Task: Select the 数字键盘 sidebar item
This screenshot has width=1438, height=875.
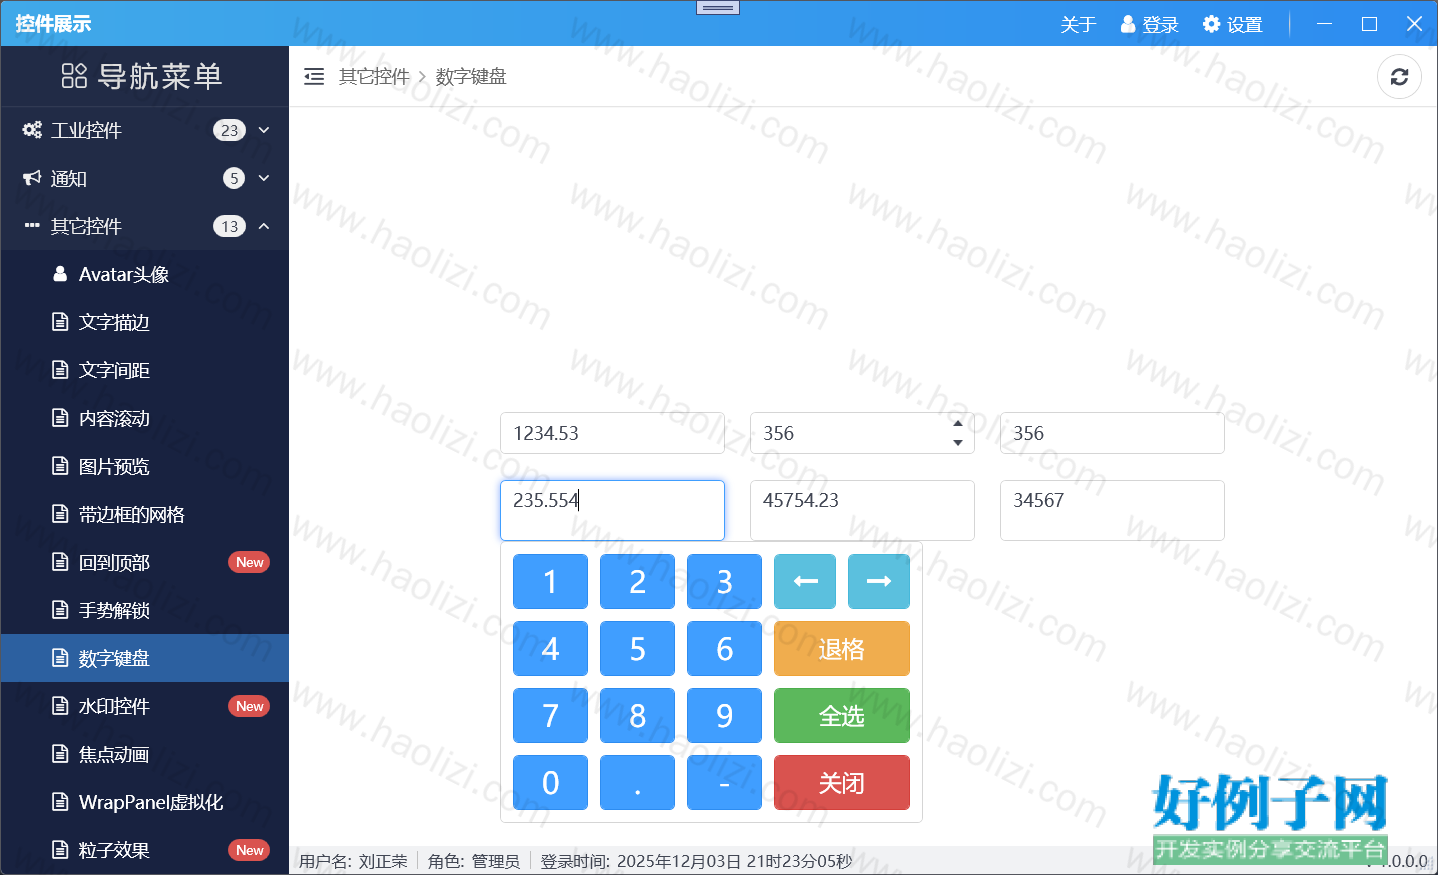Action: click(145, 658)
